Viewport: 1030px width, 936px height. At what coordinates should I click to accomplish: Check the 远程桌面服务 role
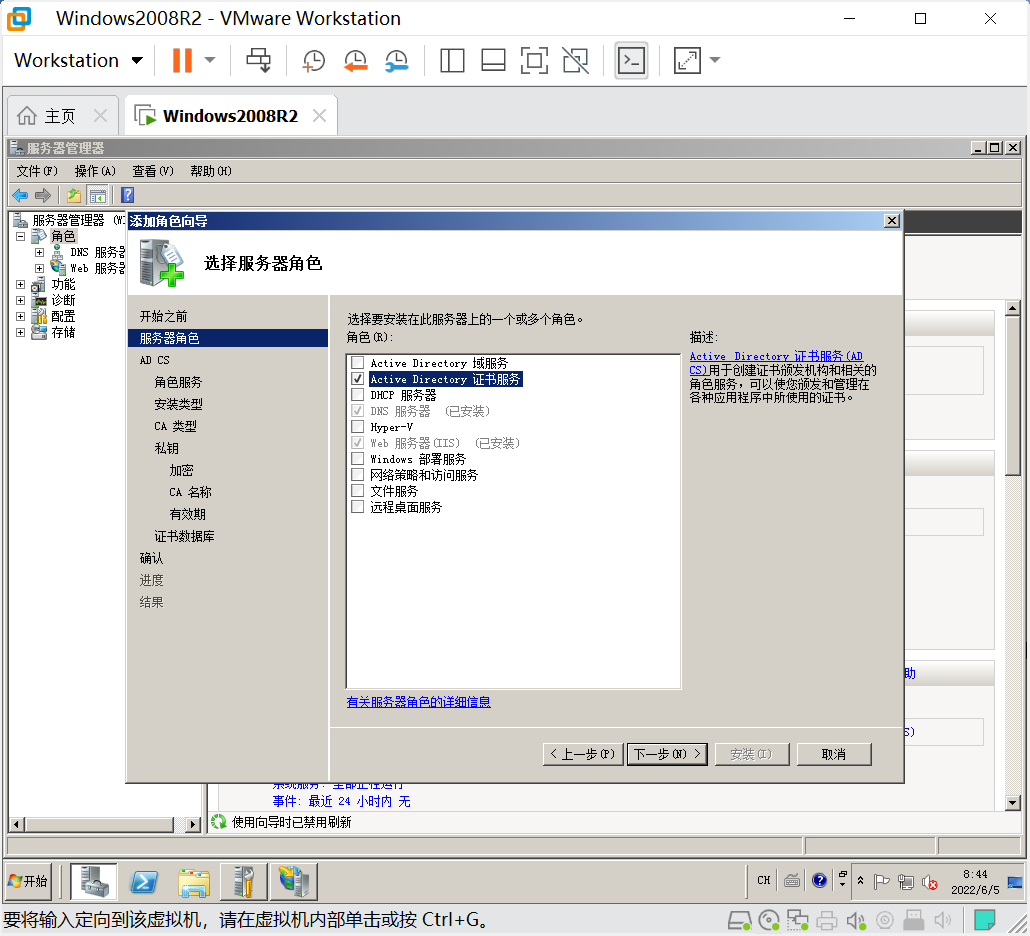pyautogui.click(x=357, y=507)
